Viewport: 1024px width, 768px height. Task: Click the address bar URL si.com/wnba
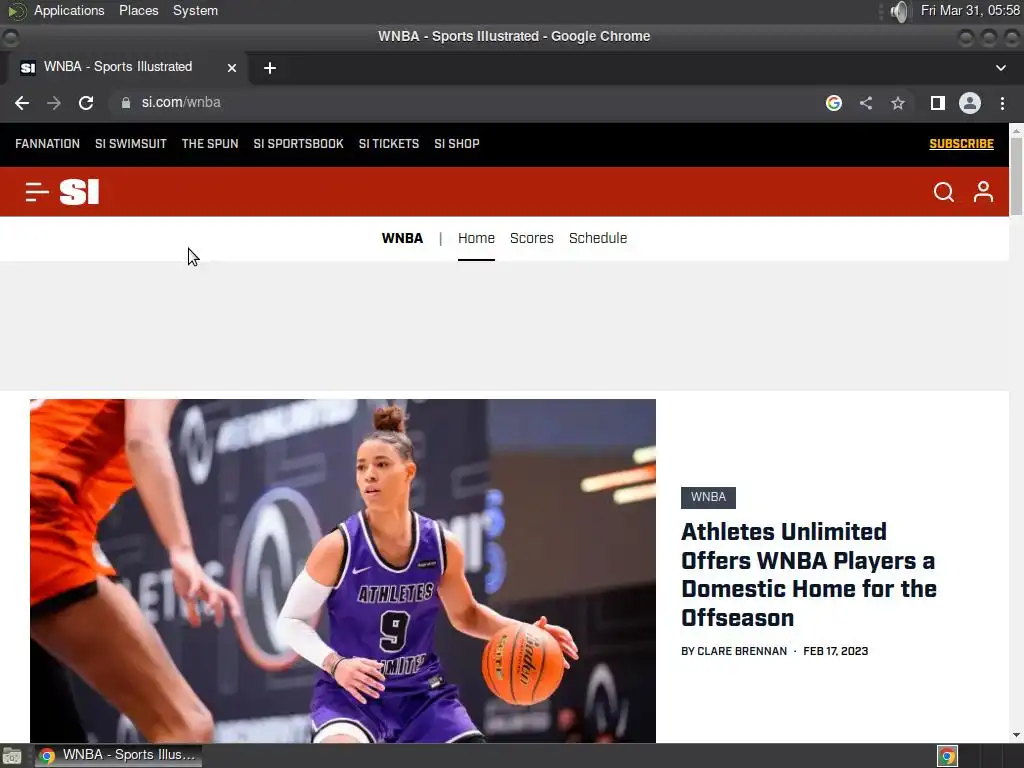click(181, 103)
